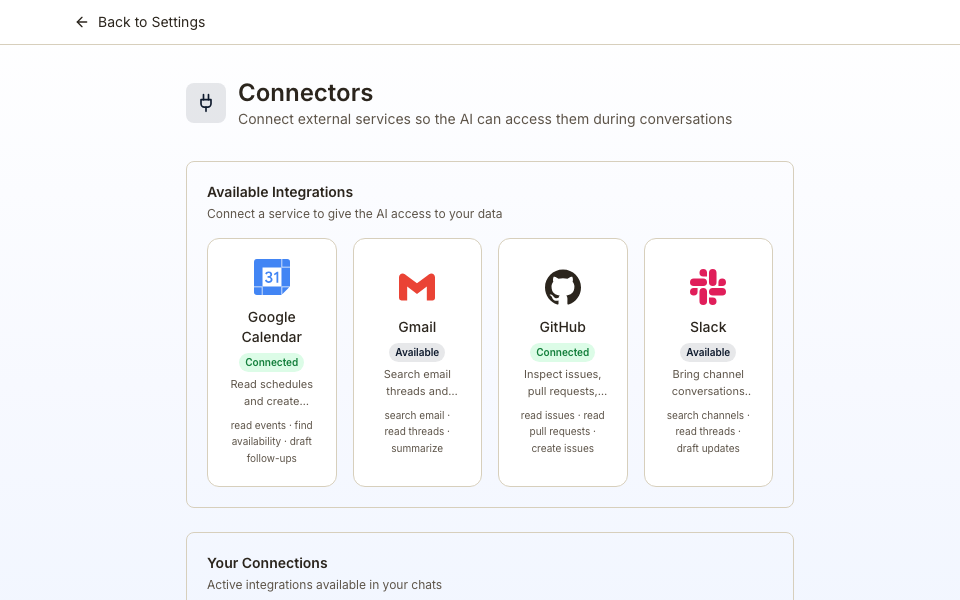Click 'Connect external services' subtitle text

(x=485, y=119)
